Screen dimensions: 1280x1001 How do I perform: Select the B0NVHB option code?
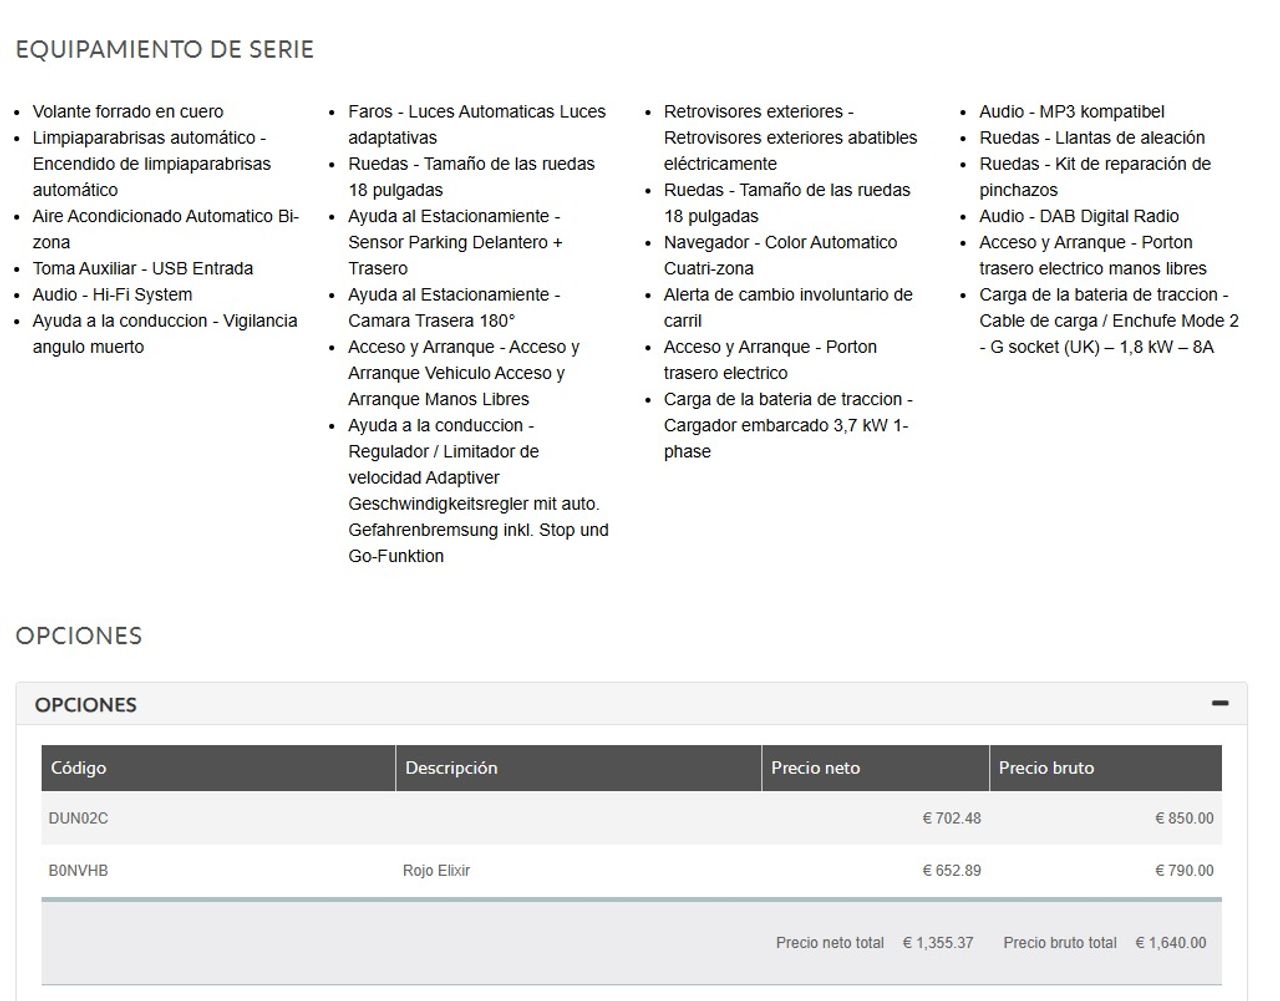coord(78,871)
